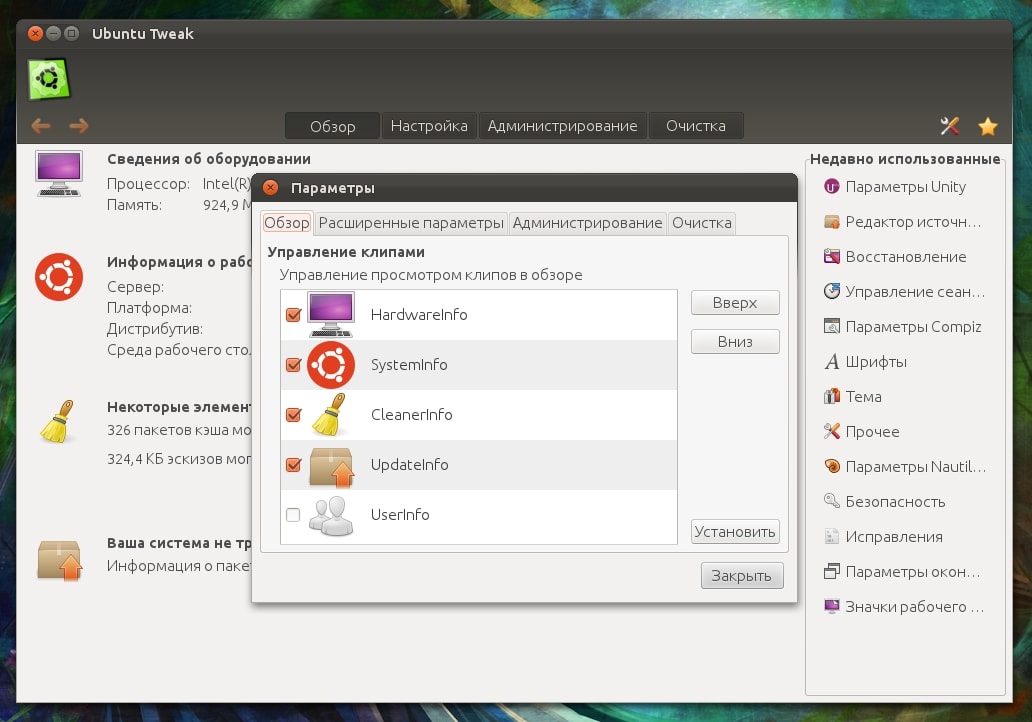The width and height of the screenshot is (1032, 722).
Task: Select Очистка in main window toolbar
Action: [696, 126]
